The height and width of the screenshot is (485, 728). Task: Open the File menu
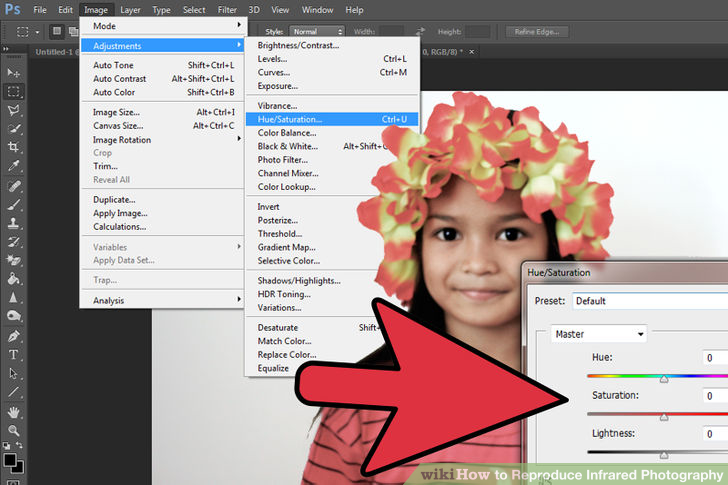point(40,10)
